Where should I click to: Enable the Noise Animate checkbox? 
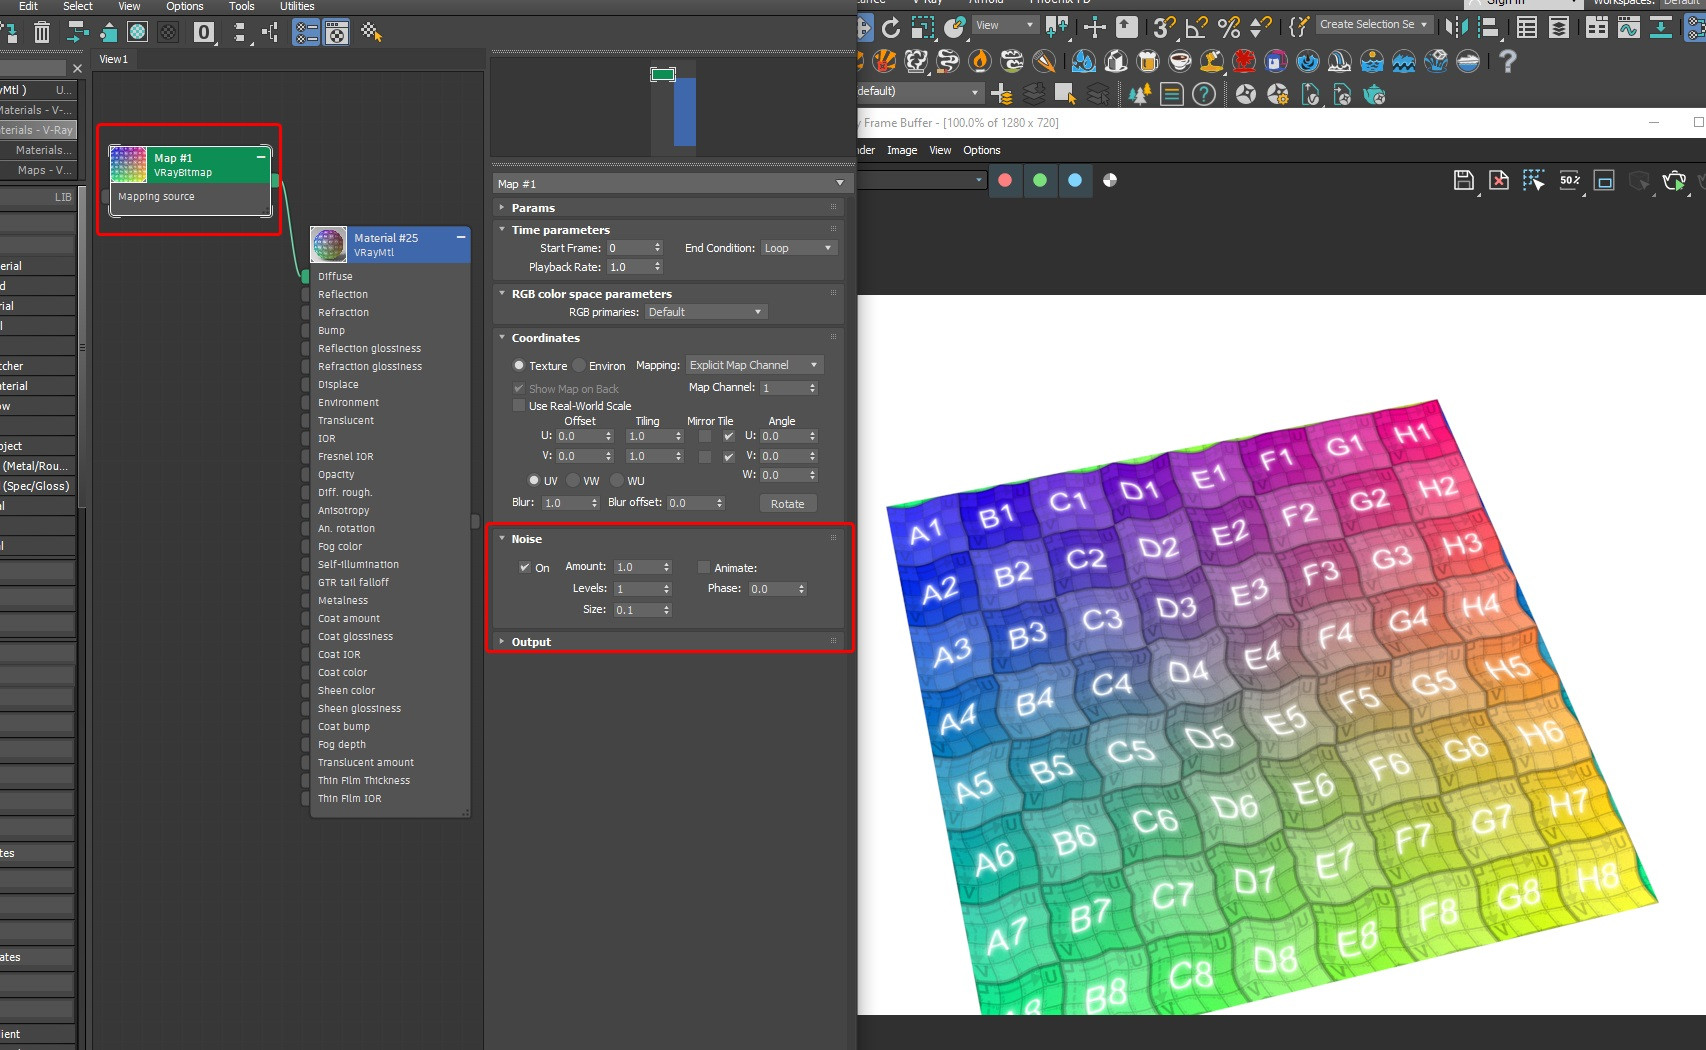704,567
